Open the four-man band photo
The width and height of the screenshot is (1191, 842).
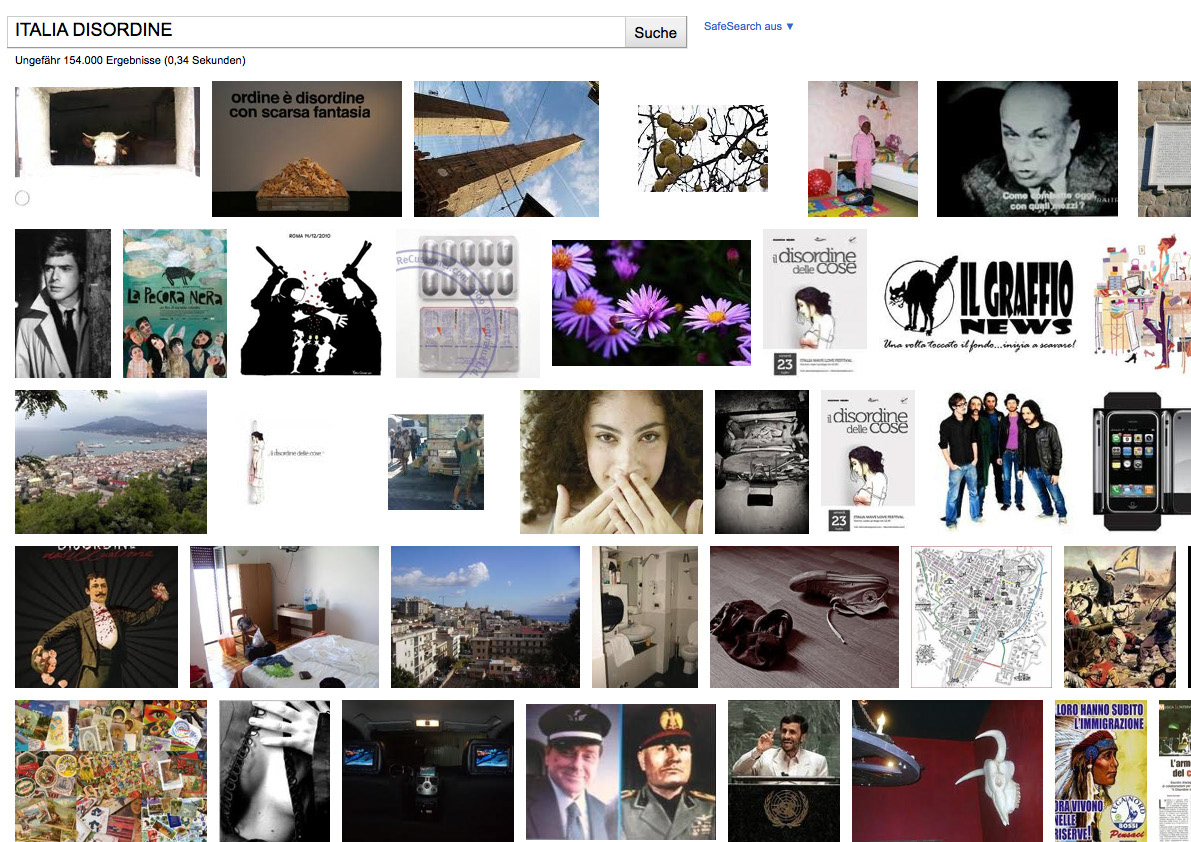[x=1003, y=460]
